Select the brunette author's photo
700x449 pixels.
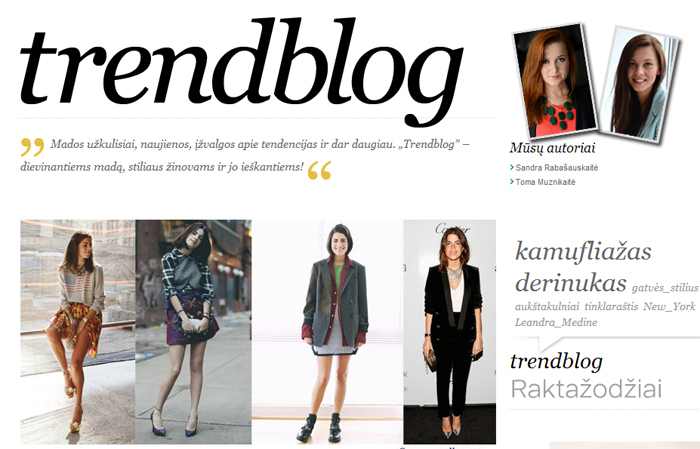click(641, 85)
